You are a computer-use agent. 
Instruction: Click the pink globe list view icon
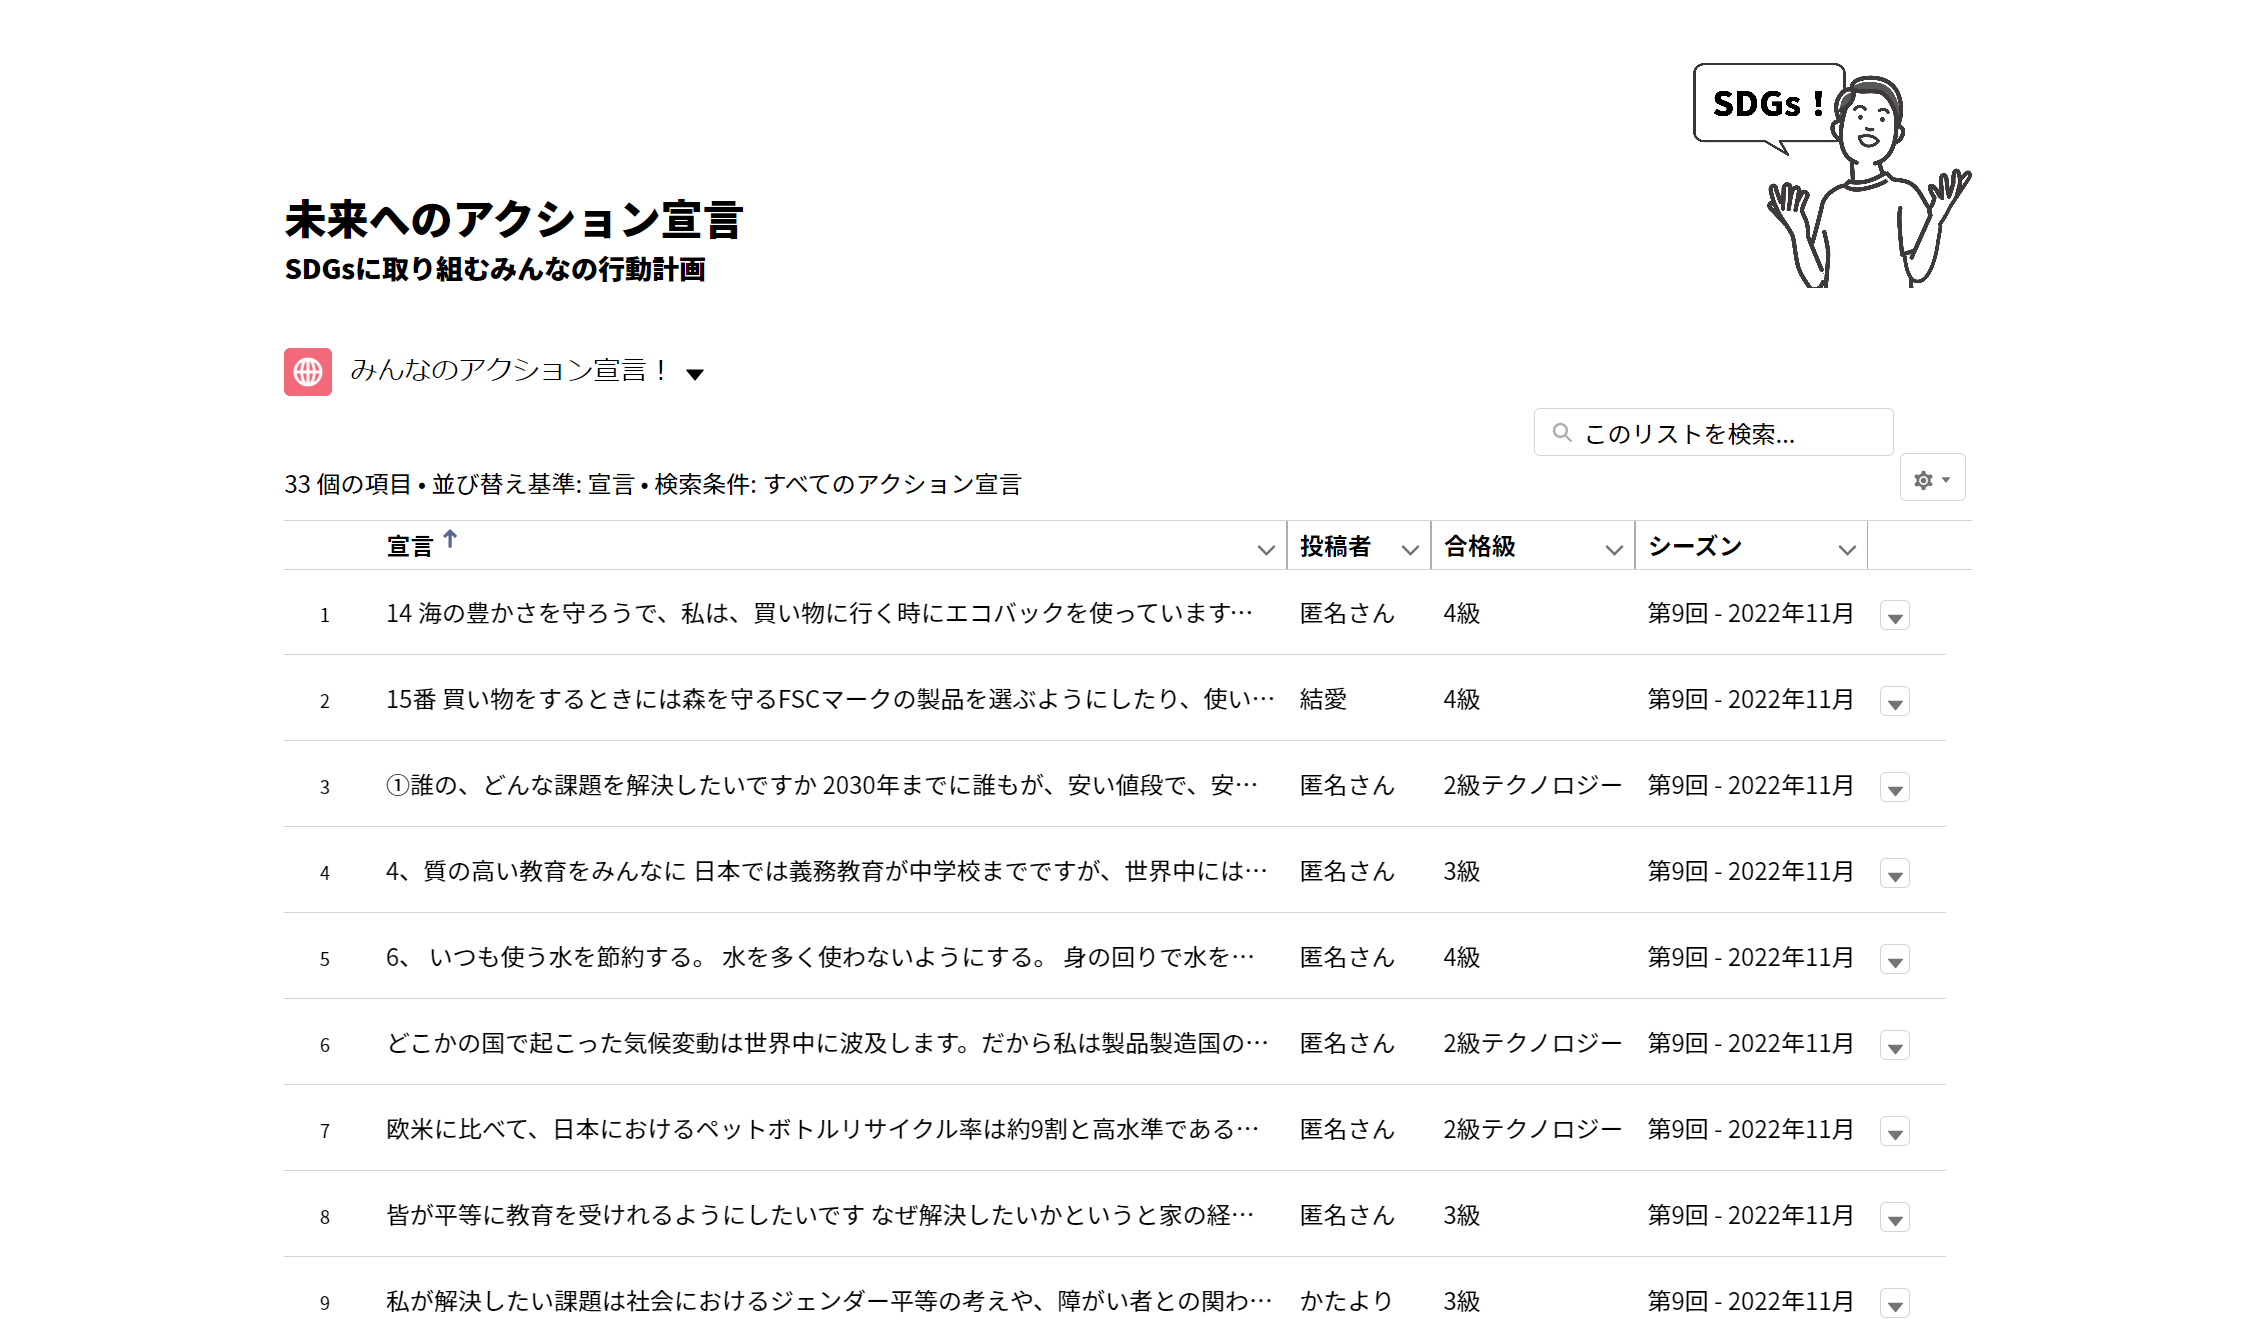307,372
